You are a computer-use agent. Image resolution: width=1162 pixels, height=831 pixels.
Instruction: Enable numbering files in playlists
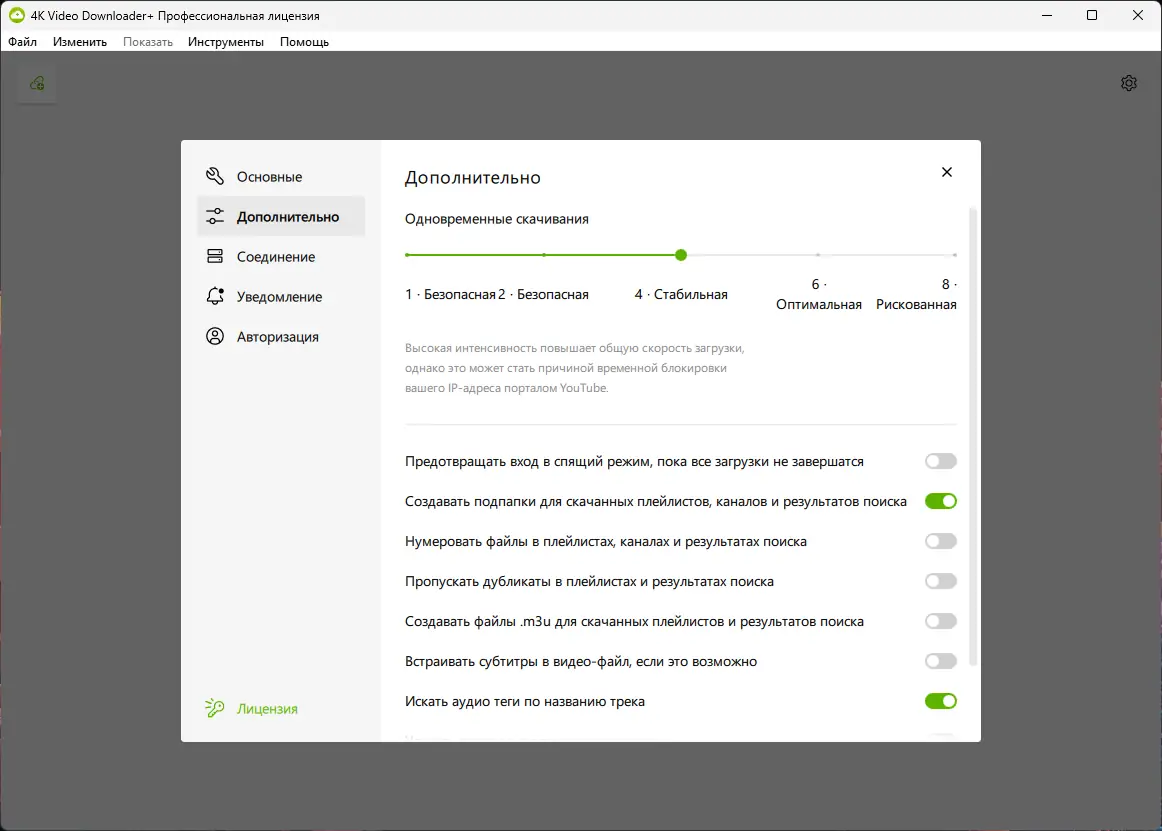[x=940, y=541]
